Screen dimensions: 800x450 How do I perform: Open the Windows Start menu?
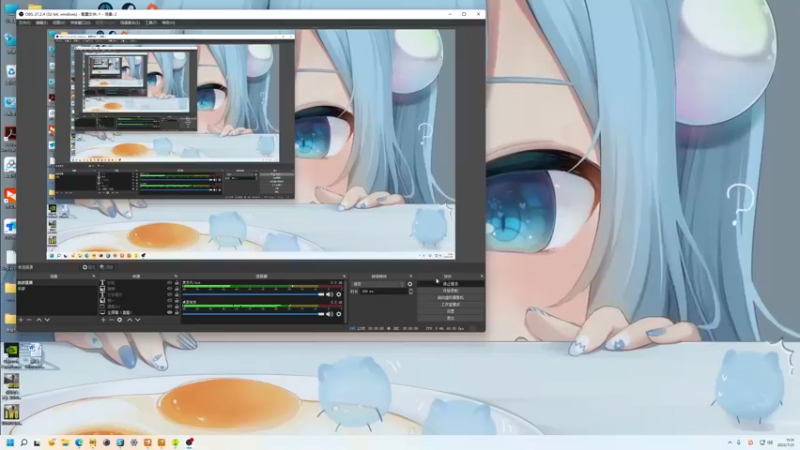point(10,442)
